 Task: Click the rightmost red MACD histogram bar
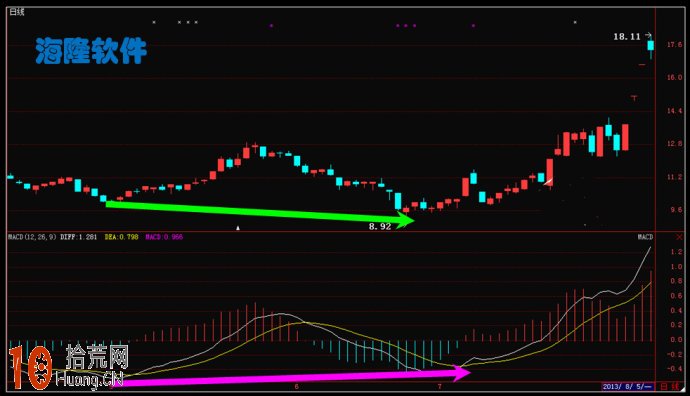651,305
